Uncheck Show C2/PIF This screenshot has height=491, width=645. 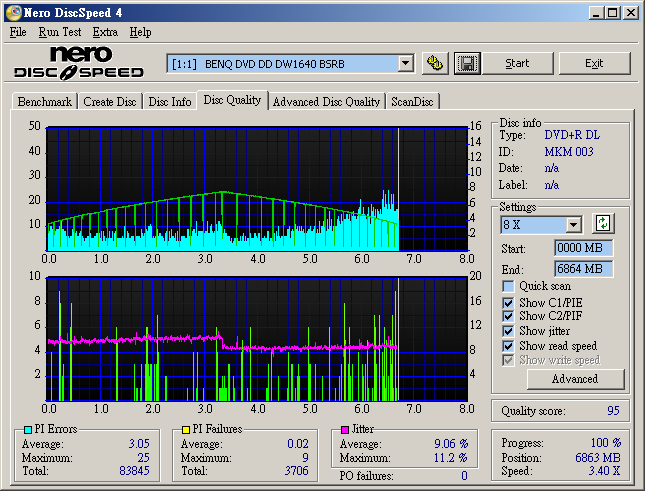[508, 316]
